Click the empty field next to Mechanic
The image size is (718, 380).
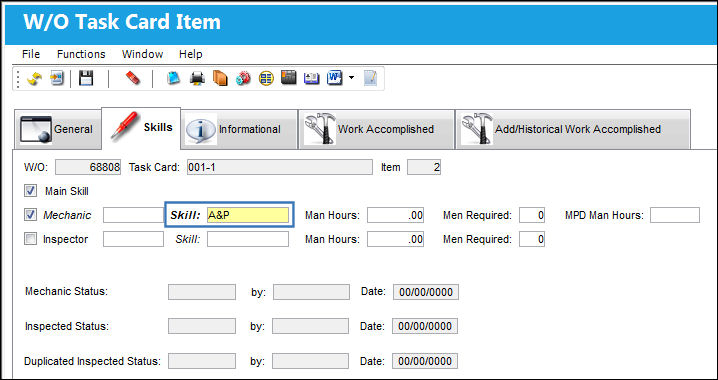pos(133,215)
